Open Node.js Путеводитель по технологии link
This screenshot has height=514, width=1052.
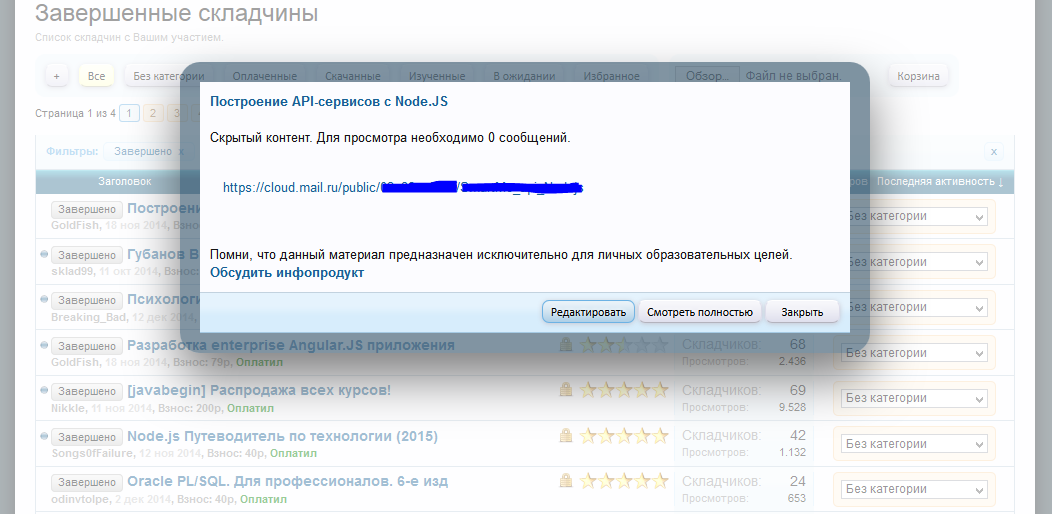tap(282, 436)
